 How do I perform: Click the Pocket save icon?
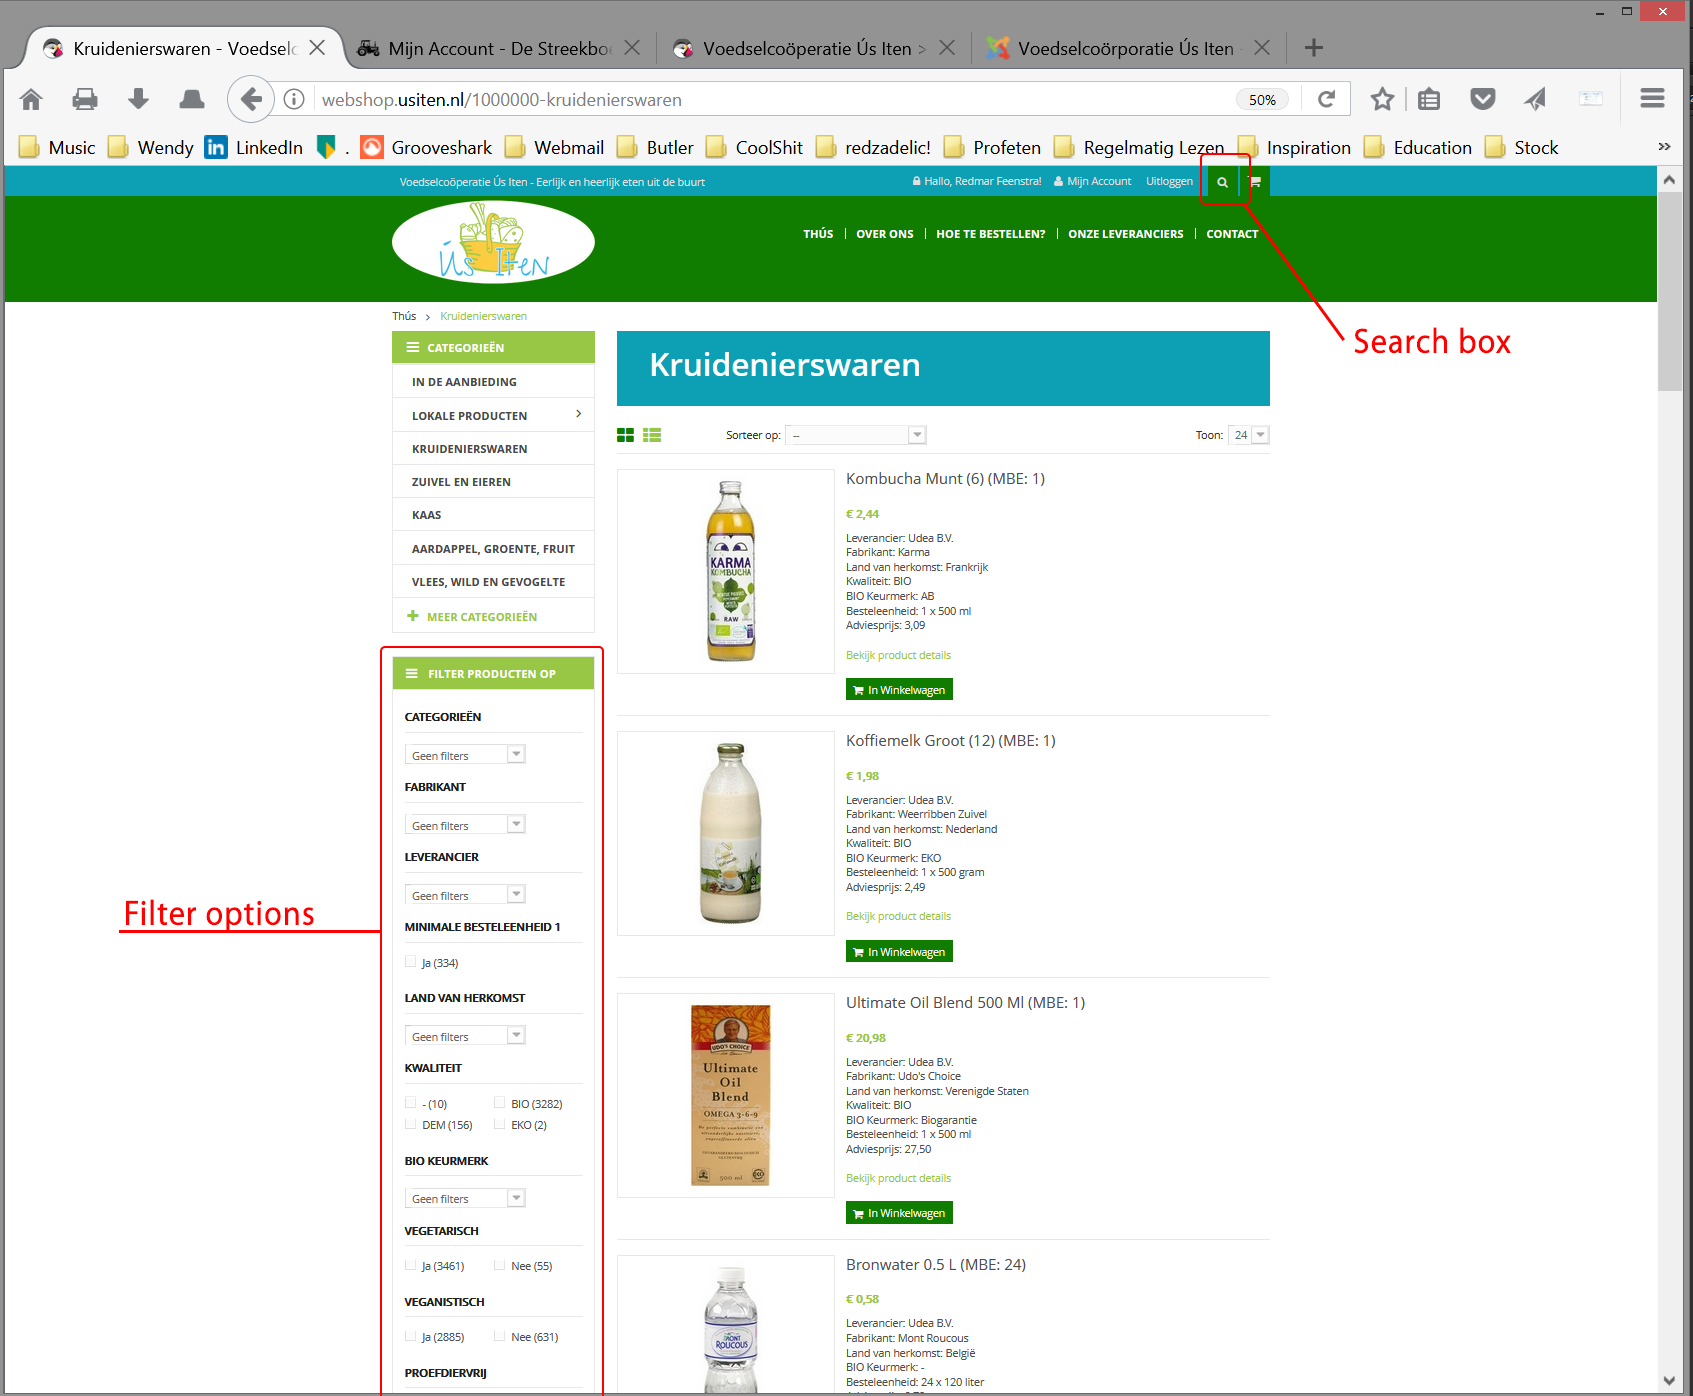coord(1483,99)
